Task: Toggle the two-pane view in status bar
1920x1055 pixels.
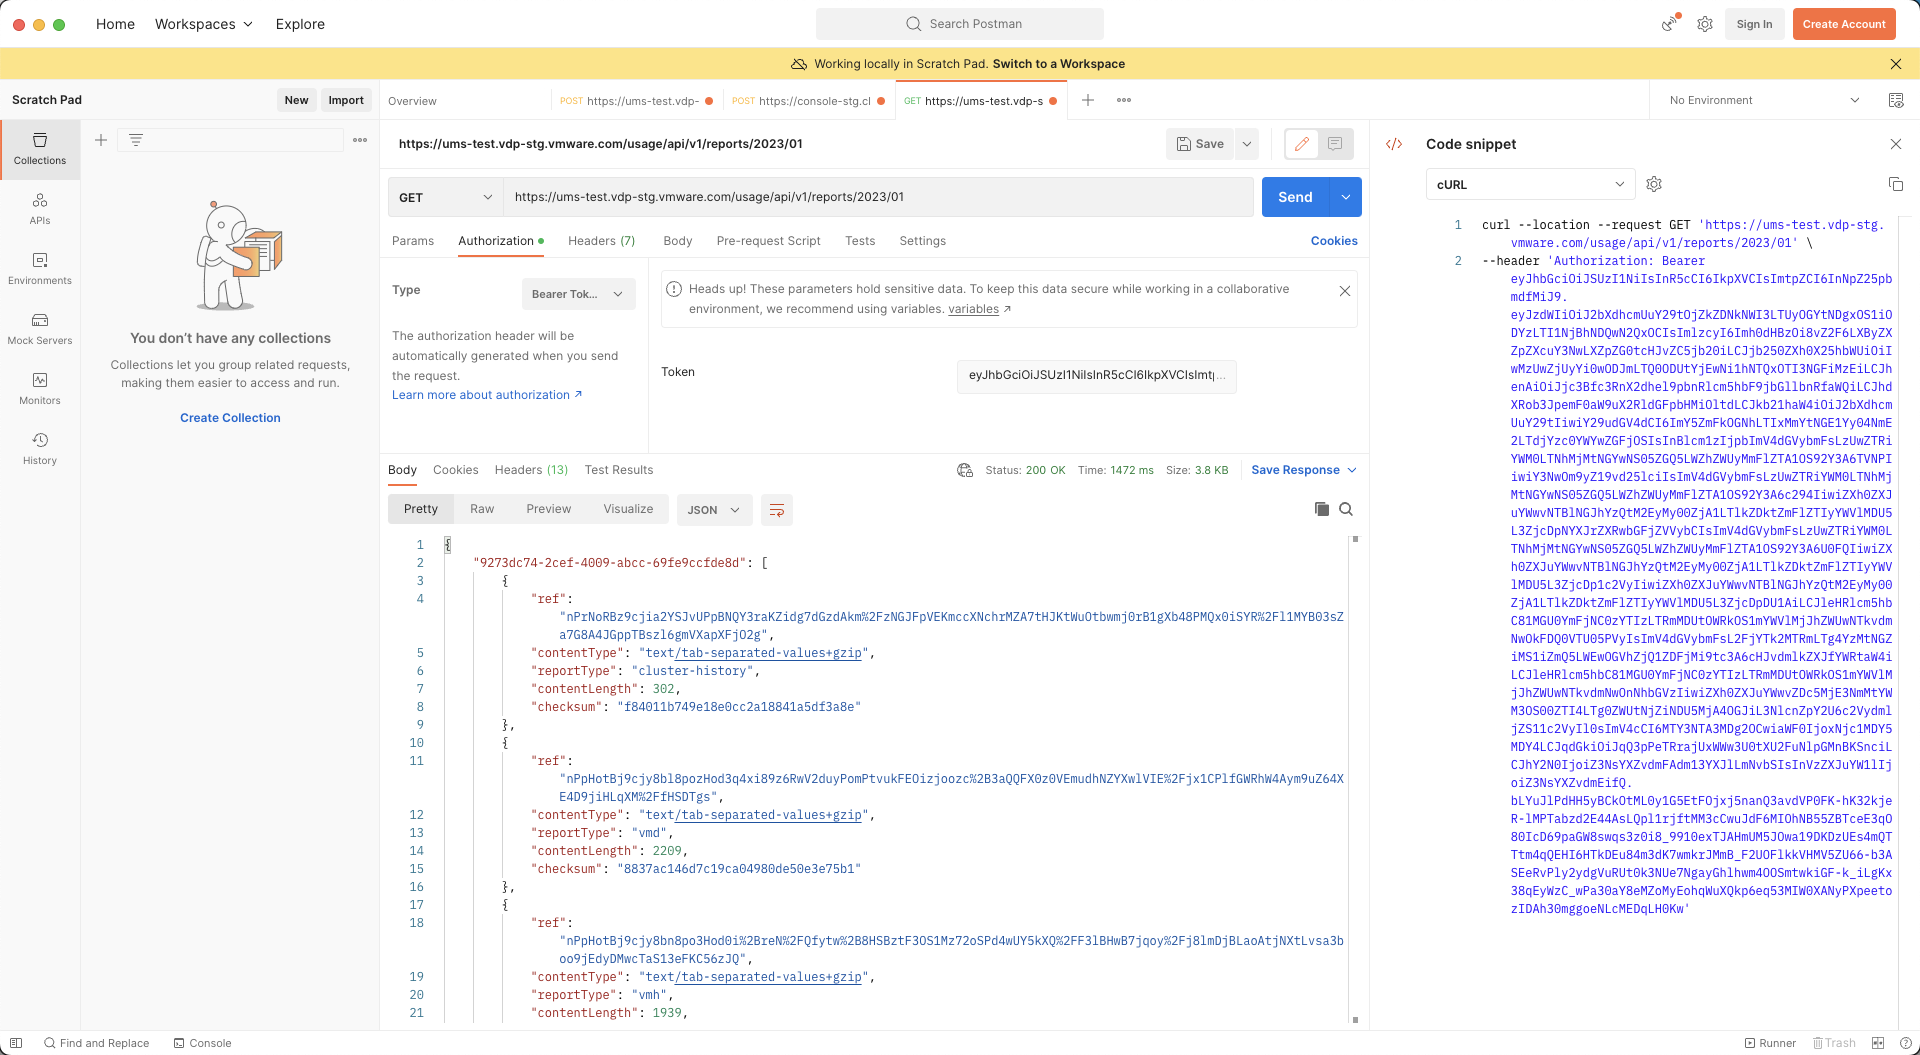Action: [1878, 1043]
